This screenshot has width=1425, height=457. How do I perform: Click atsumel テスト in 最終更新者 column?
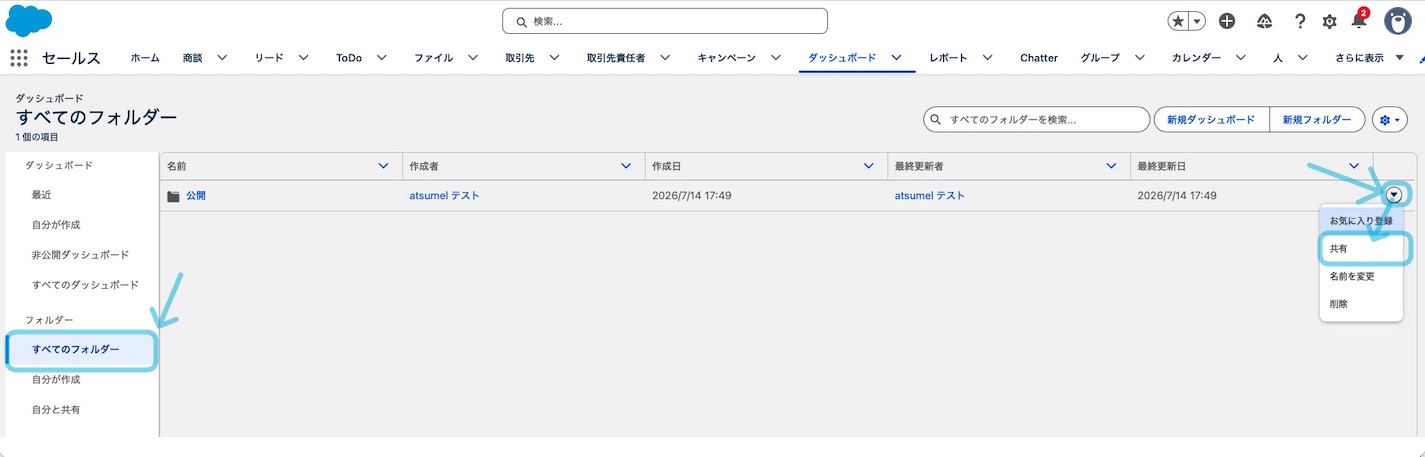(930, 196)
